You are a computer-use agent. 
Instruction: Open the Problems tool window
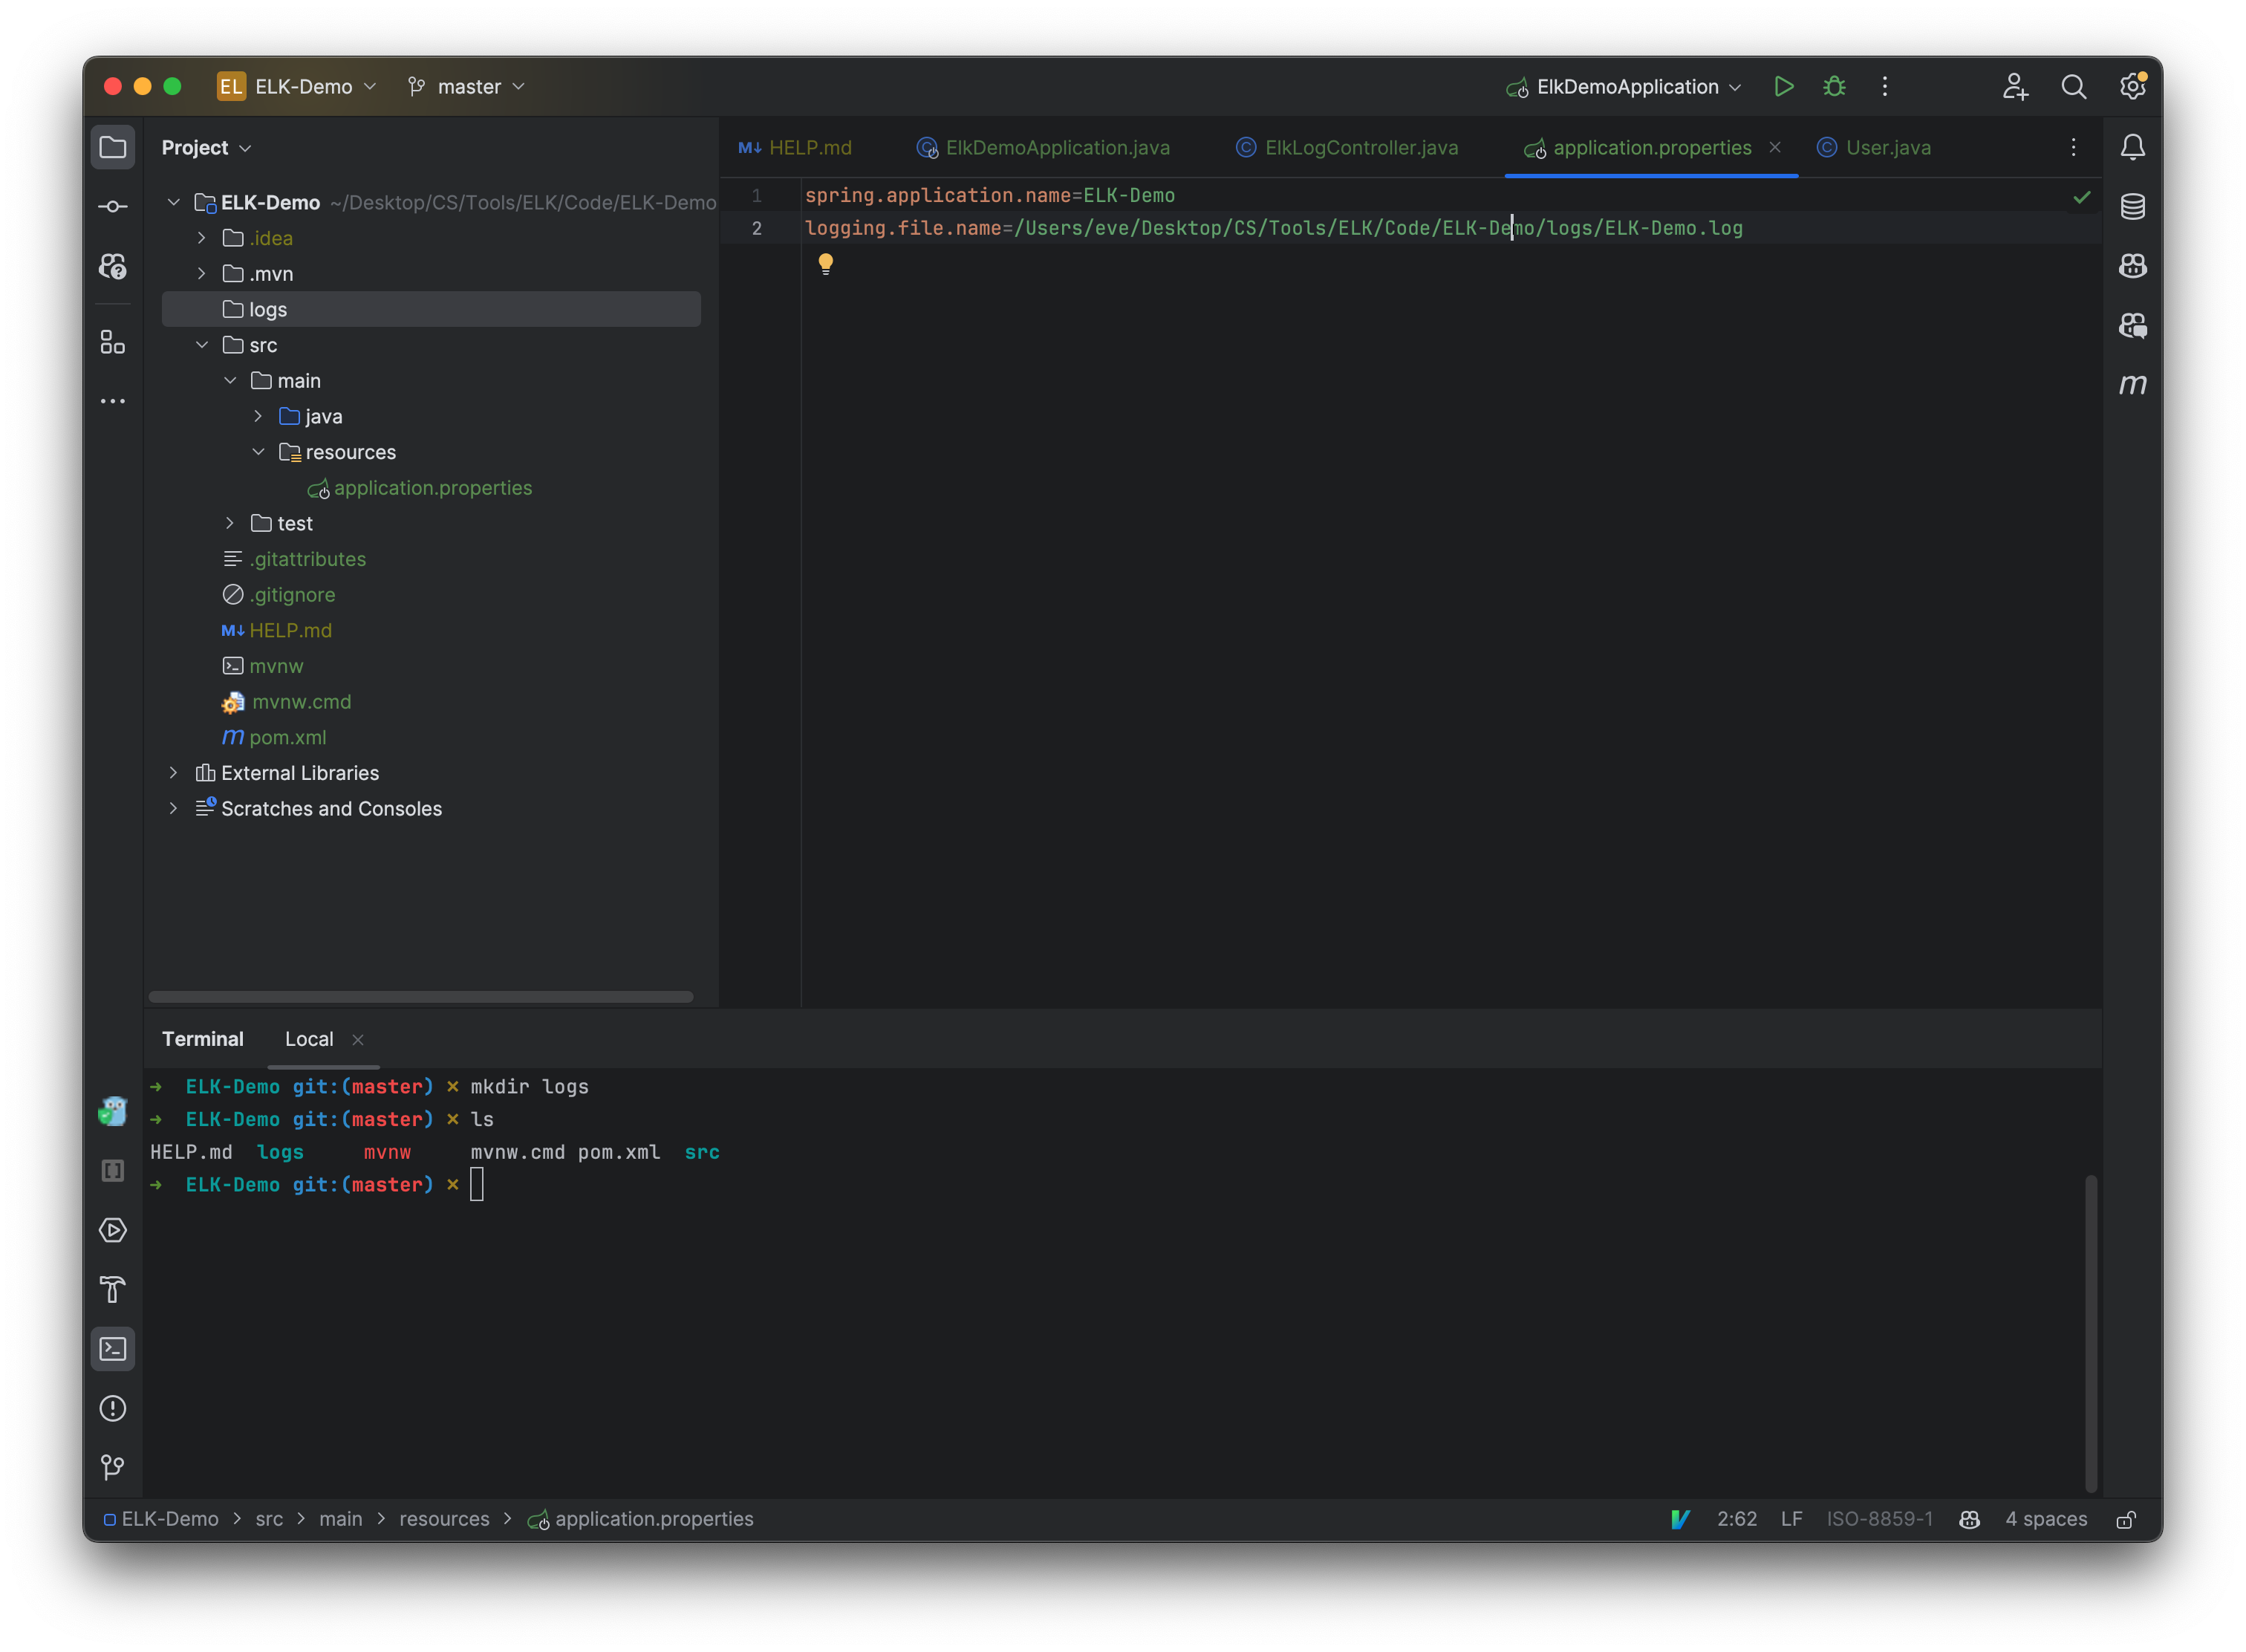112,1408
